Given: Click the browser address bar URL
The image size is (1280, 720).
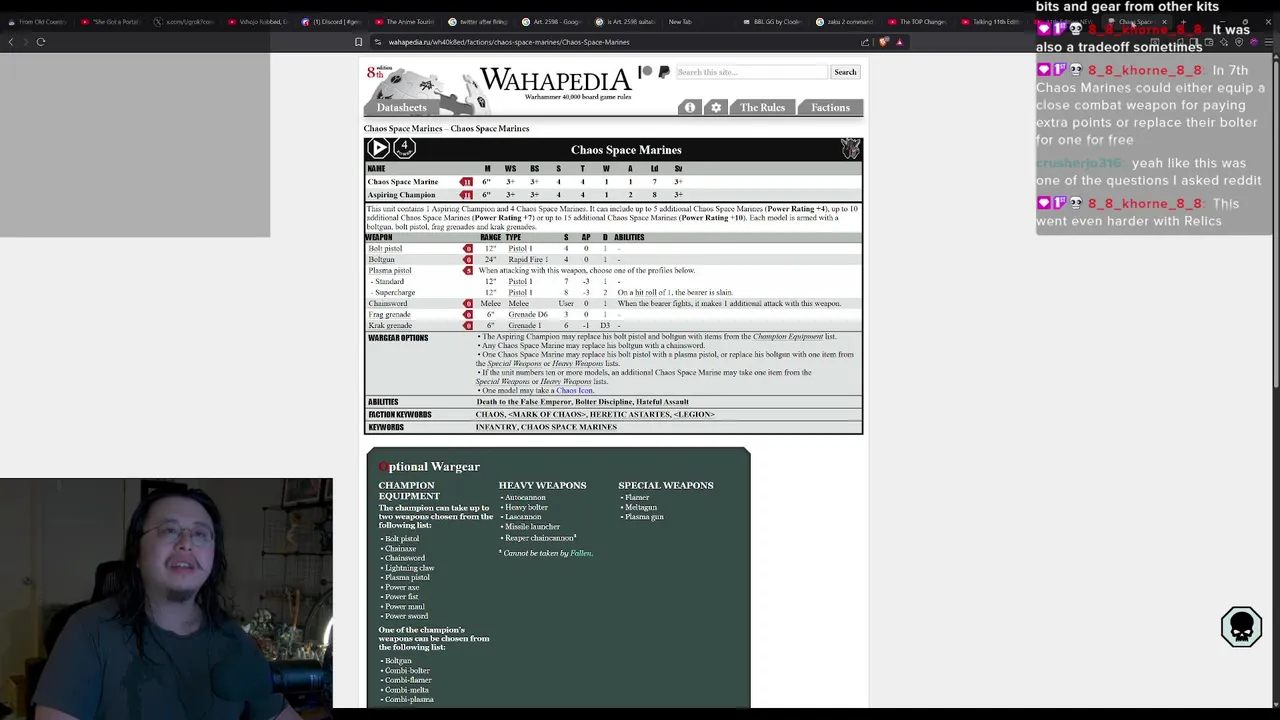Looking at the screenshot, I should click(x=508, y=42).
